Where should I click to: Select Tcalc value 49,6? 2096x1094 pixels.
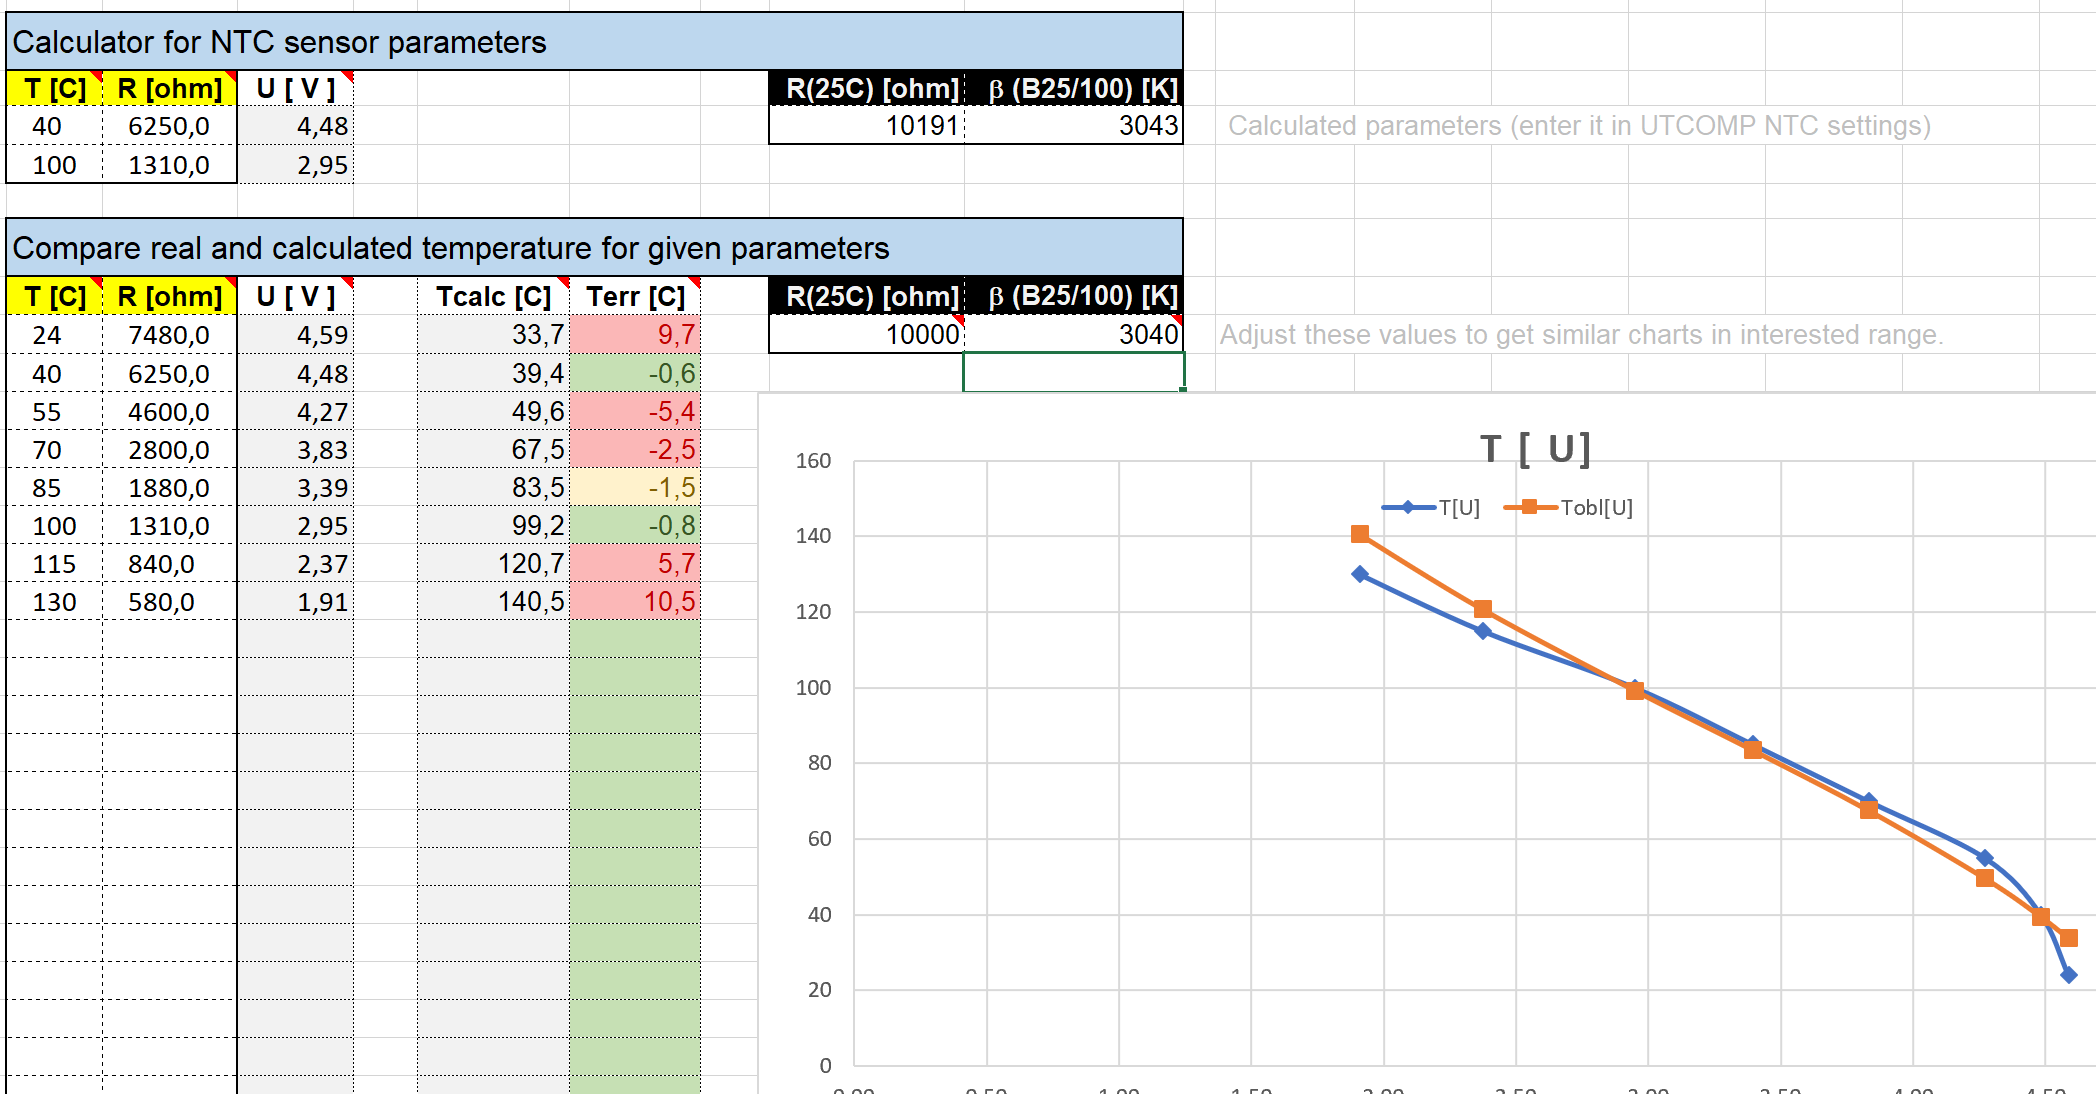coord(494,411)
